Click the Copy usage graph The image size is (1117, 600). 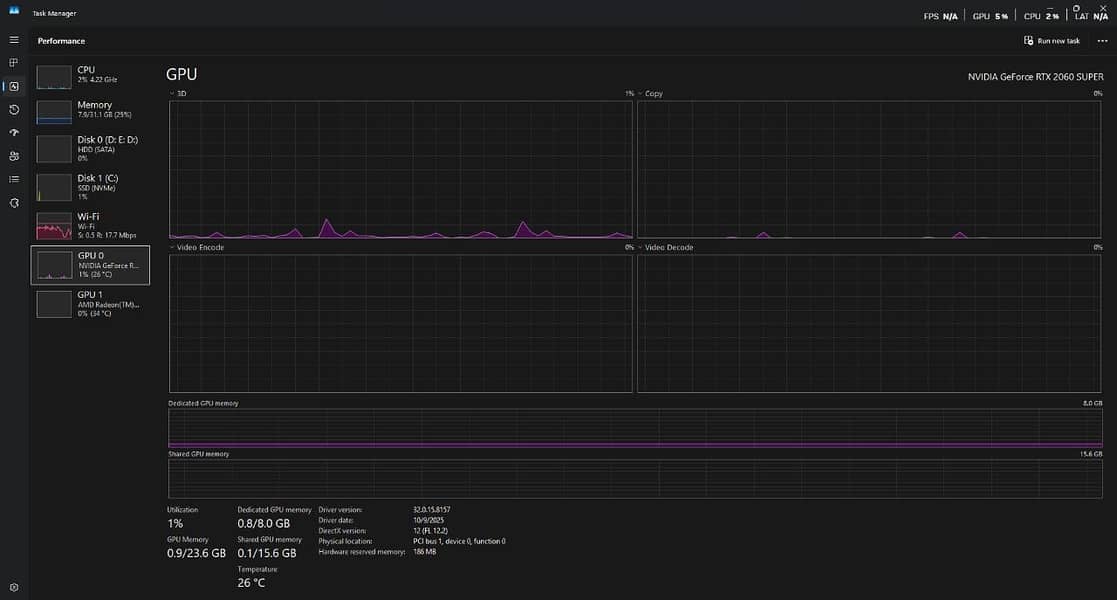(x=869, y=170)
